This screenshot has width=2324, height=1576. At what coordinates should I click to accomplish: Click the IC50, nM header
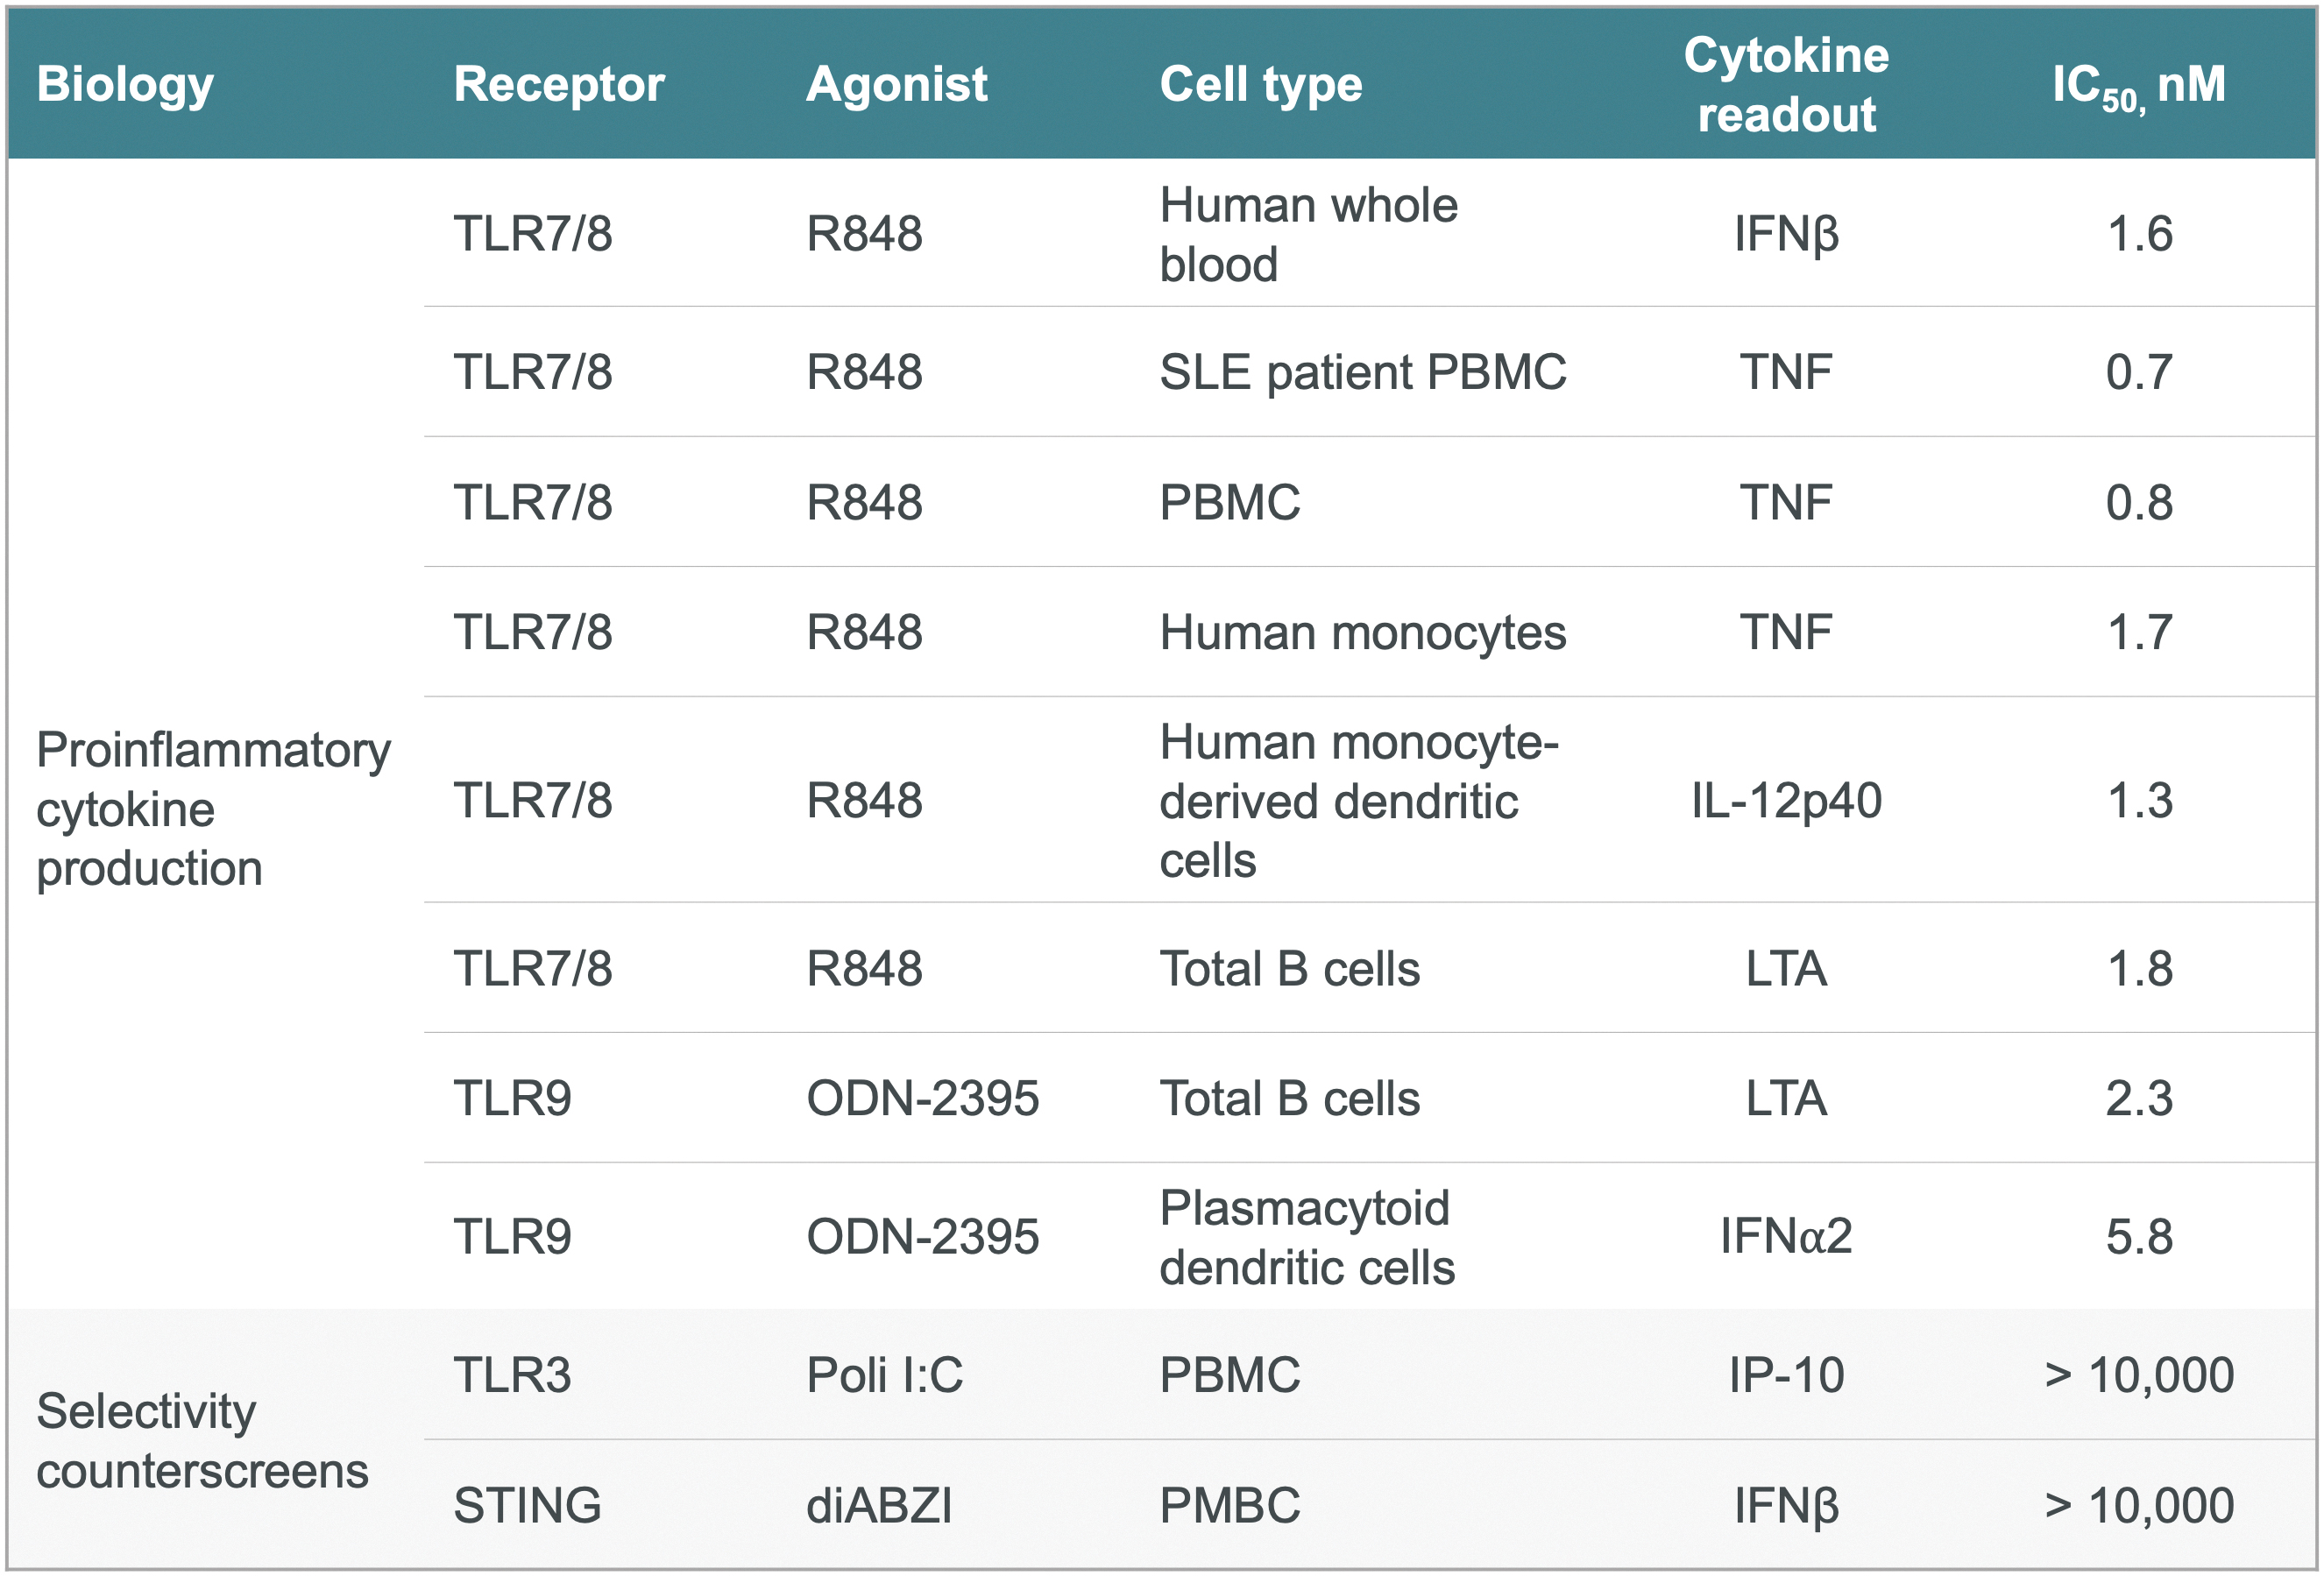2139,86
